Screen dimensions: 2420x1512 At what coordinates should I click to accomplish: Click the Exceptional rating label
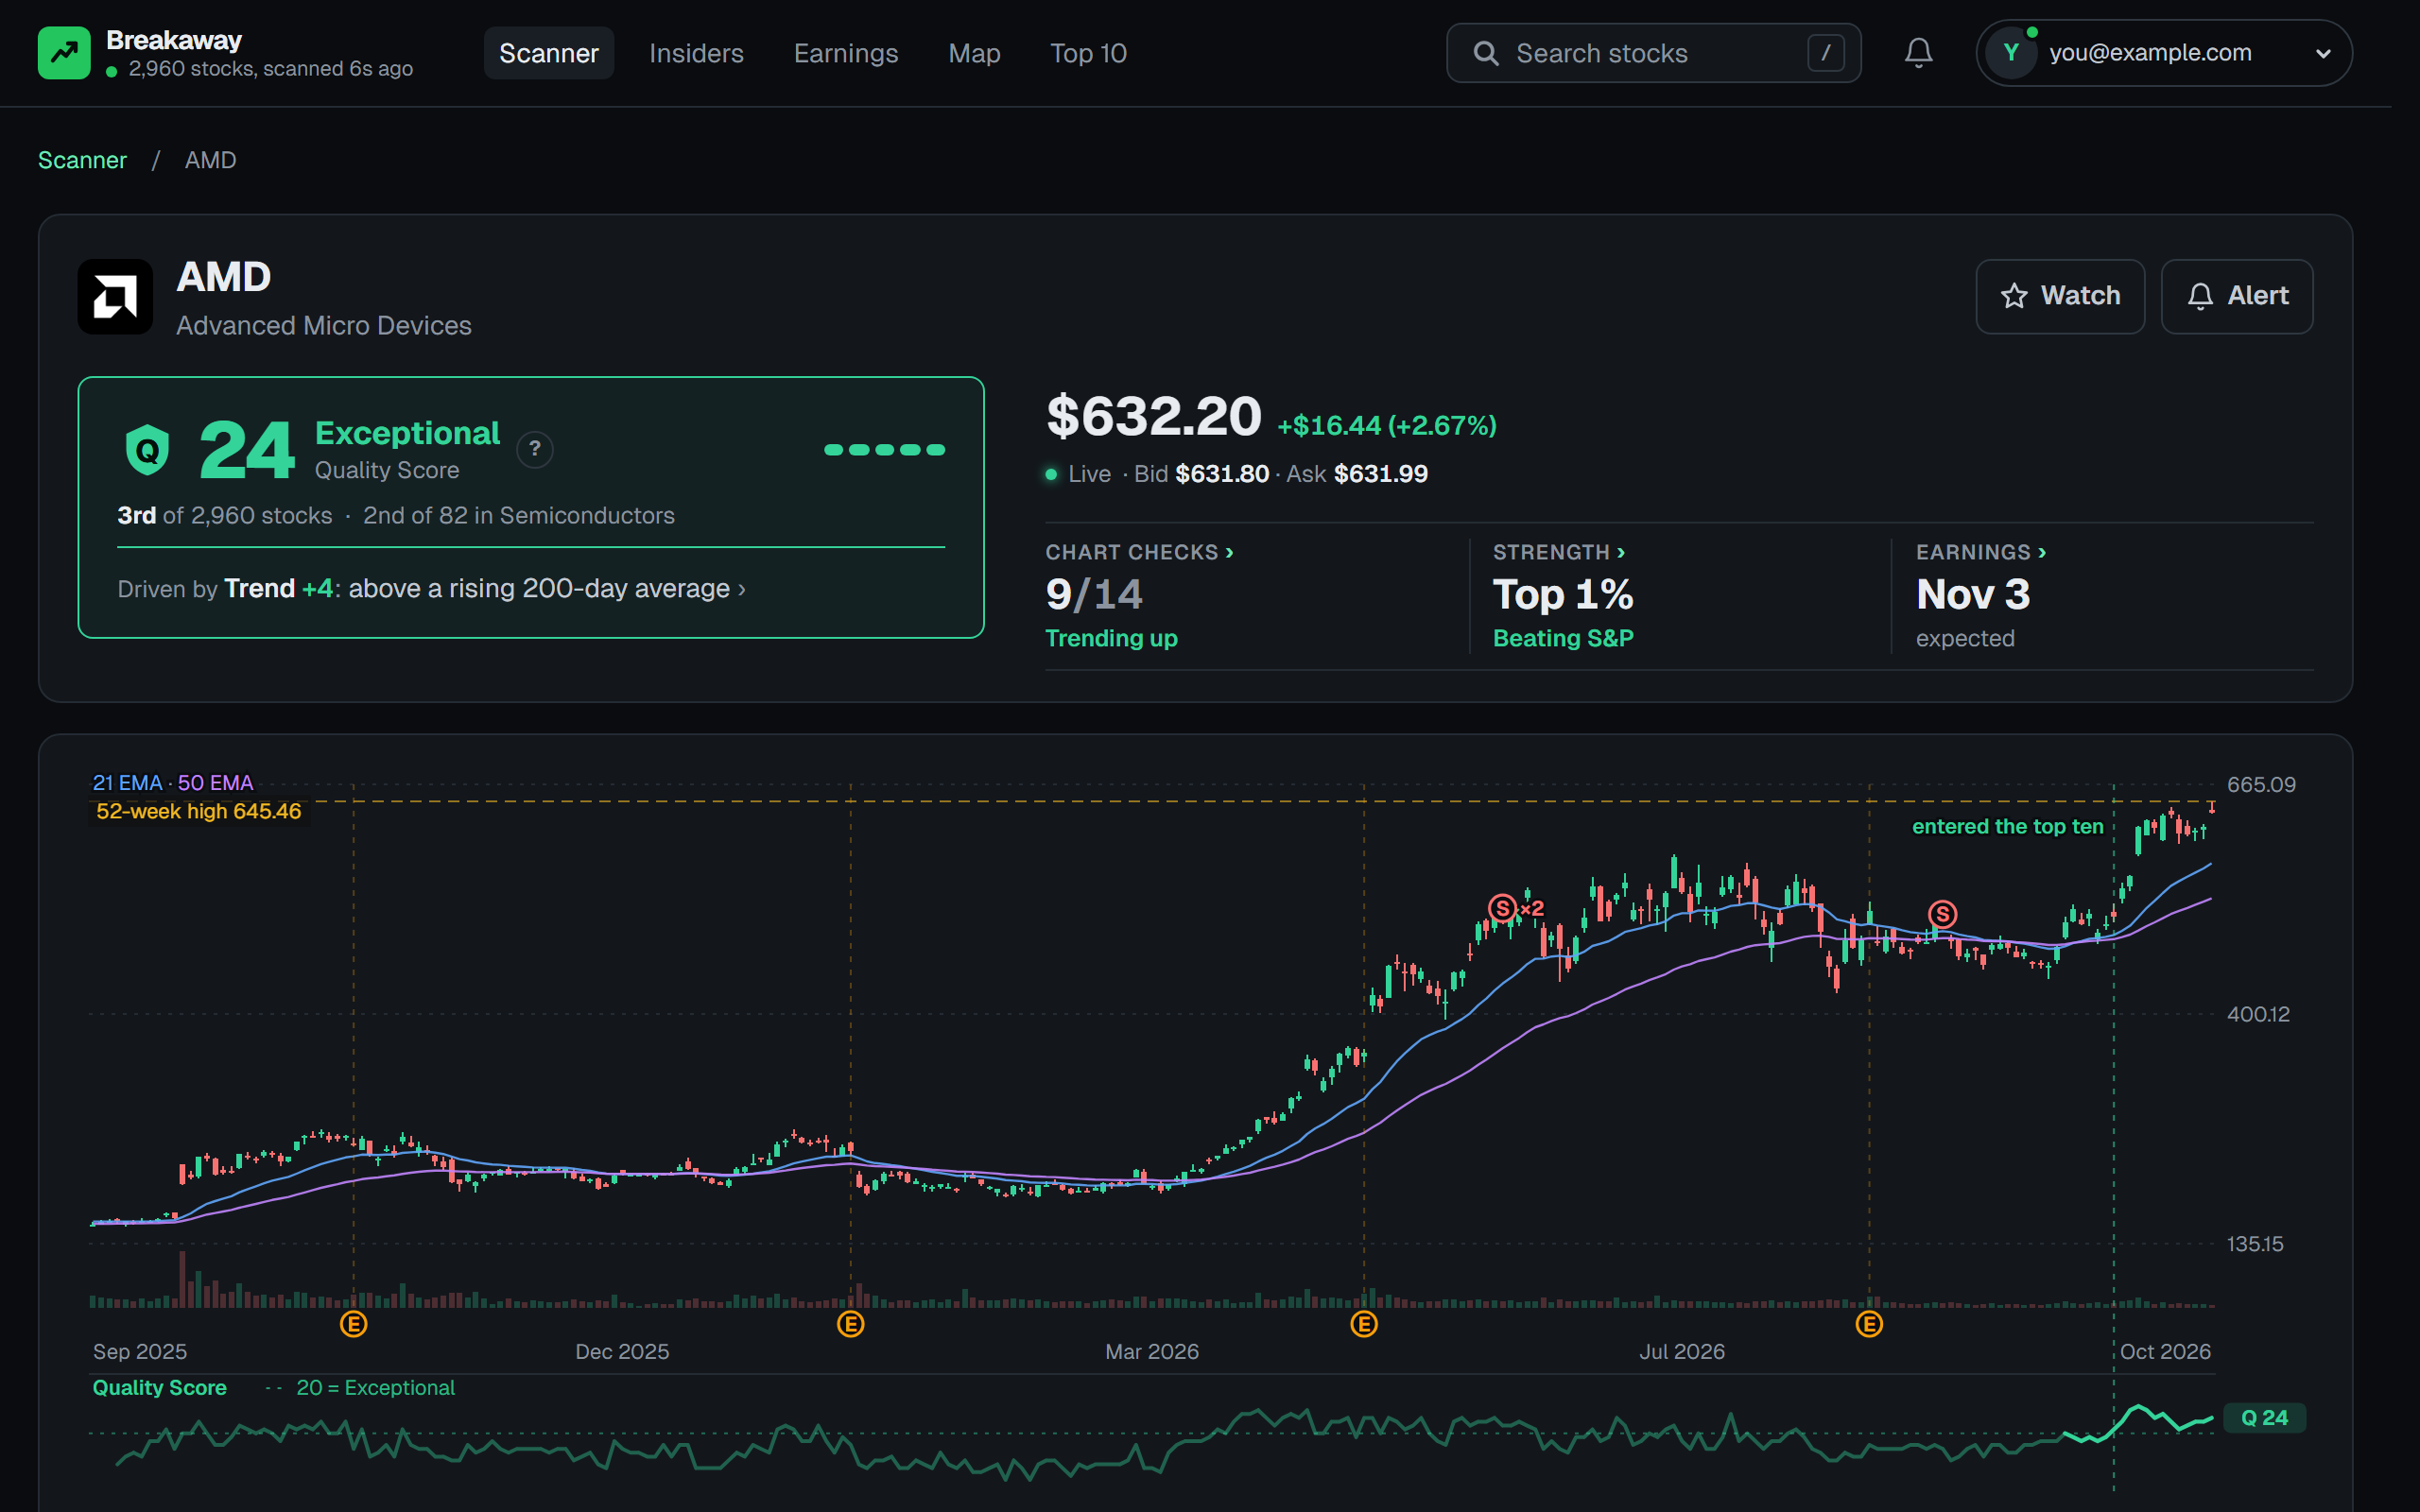407,433
